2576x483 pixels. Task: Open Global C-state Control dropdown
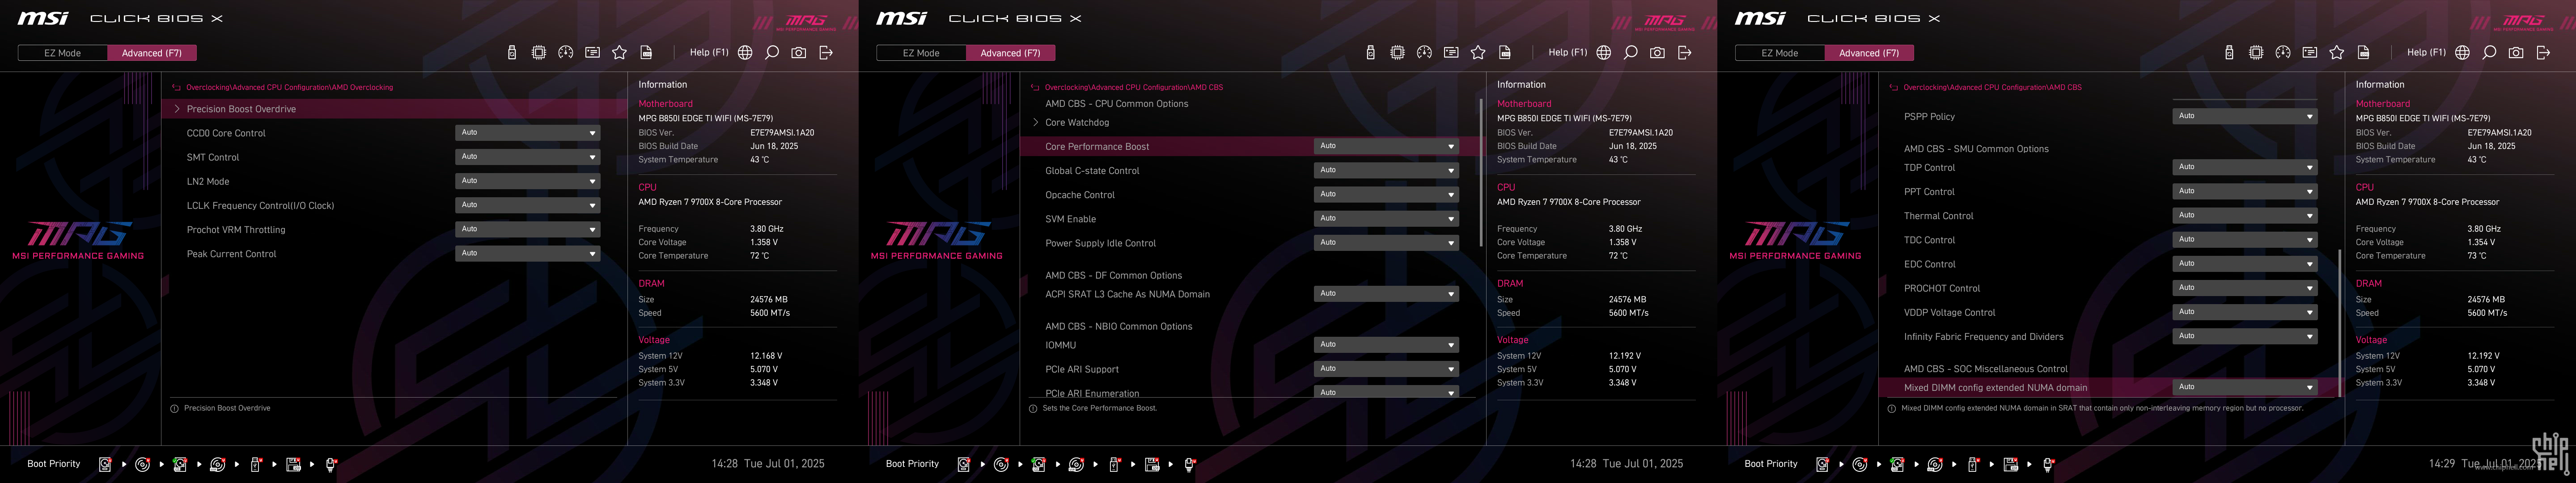click(1386, 170)
